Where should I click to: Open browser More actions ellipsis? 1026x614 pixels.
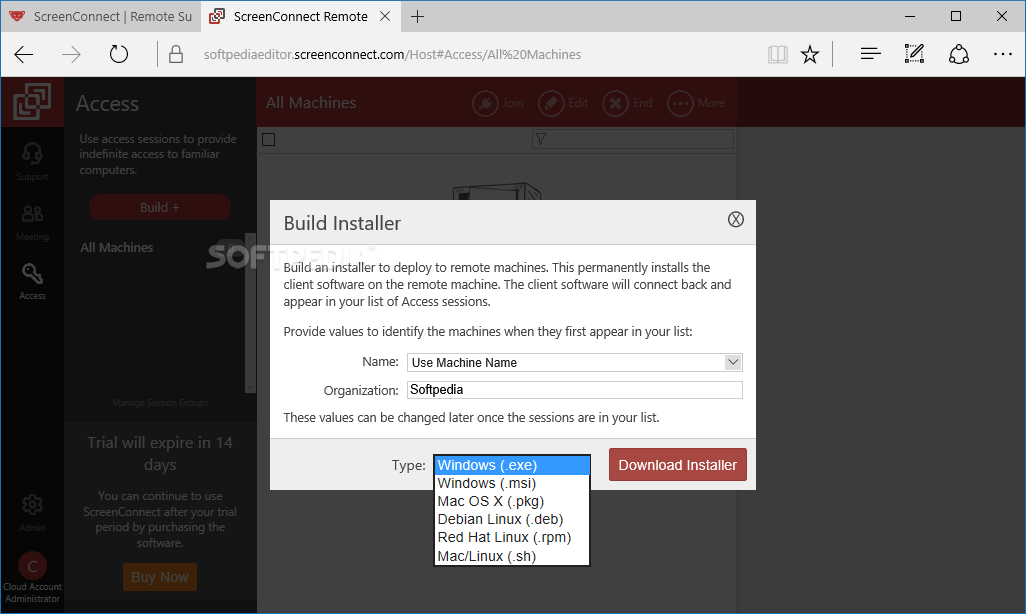click(x=1002, y=54)
